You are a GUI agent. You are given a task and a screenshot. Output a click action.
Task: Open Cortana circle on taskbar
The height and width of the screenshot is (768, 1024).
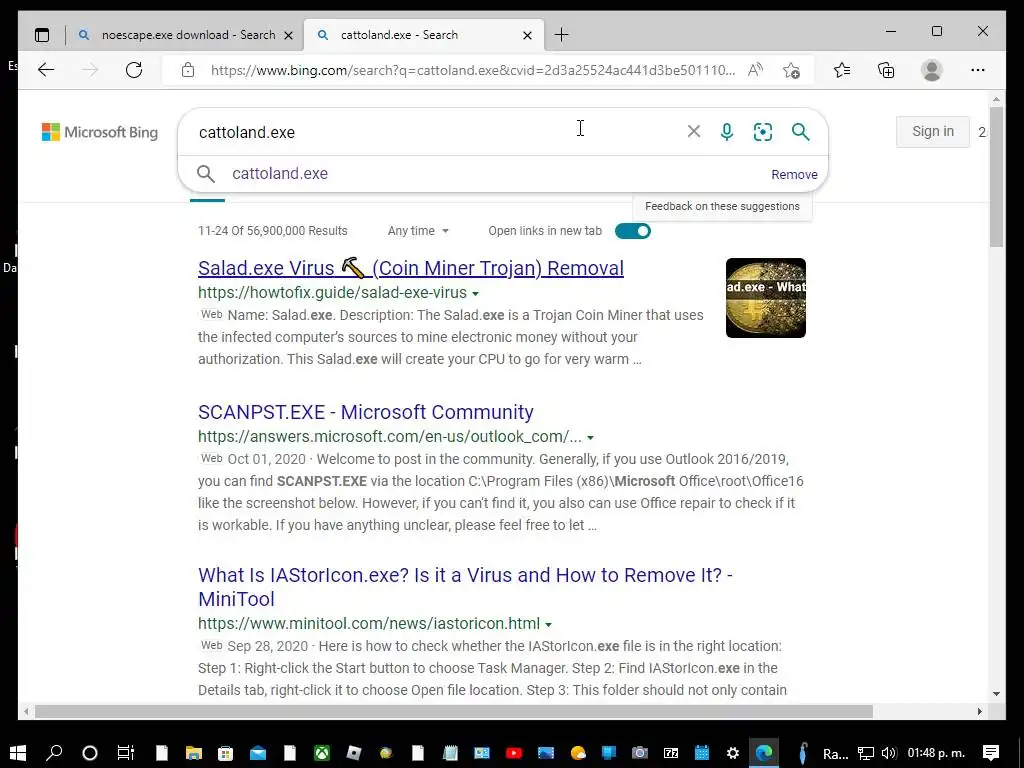click(89, 753)
